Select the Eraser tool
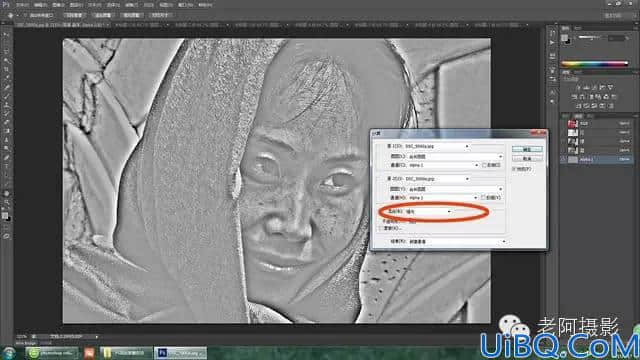This screenshot has width=640, height=360. click(x=6, y=122)
